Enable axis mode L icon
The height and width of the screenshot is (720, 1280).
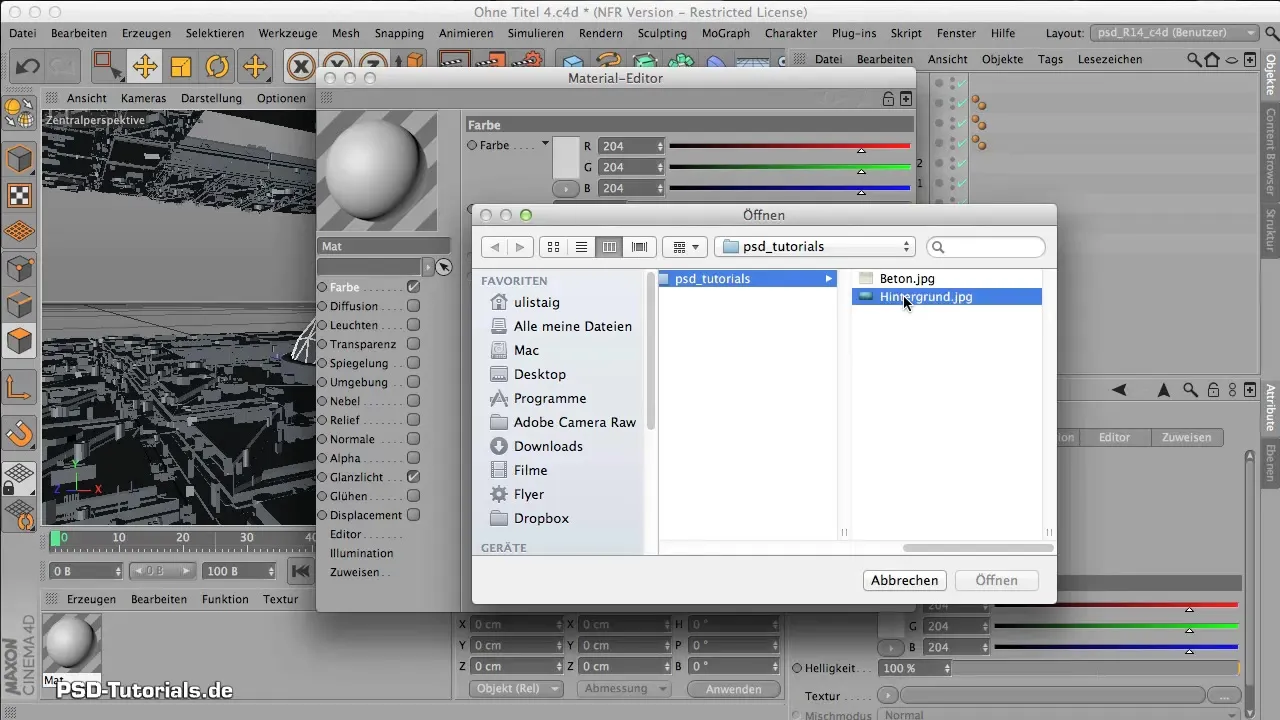click(19, 388)
